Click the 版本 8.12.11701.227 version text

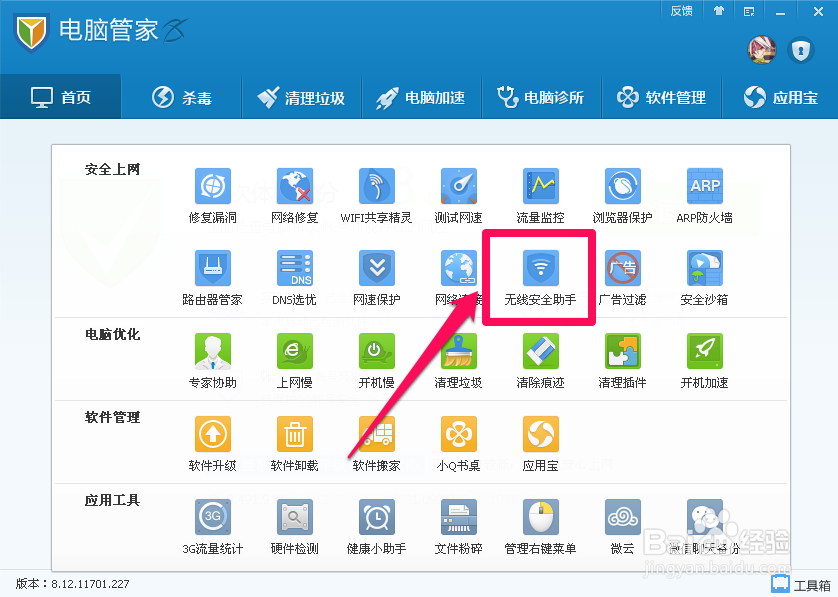[x=72, y=584]
